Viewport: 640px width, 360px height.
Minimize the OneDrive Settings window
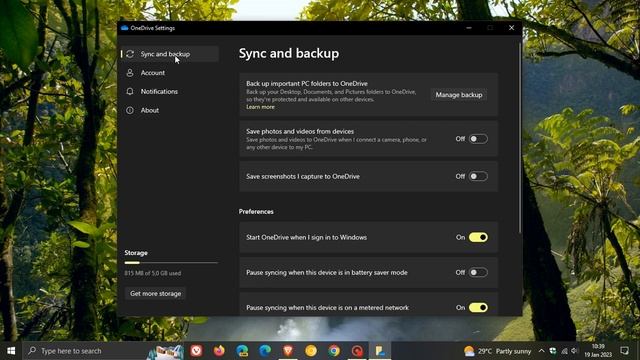coord(469,28)
